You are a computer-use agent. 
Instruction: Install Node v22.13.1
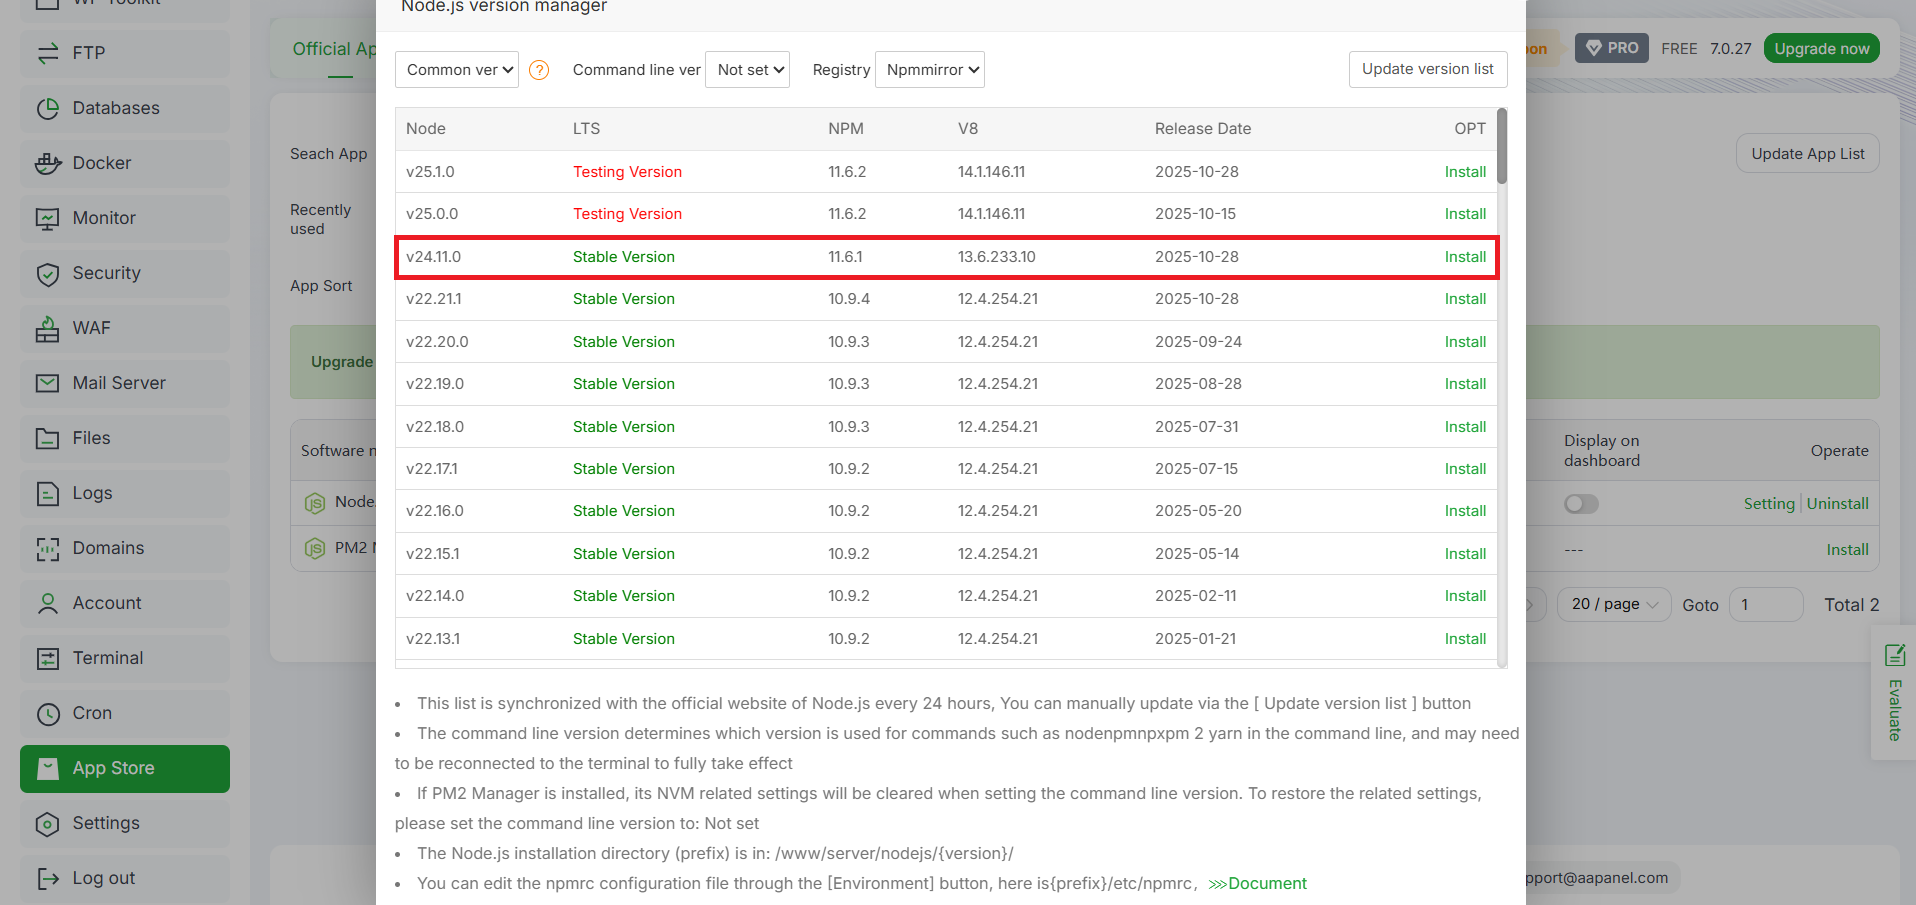(1465, 639)
